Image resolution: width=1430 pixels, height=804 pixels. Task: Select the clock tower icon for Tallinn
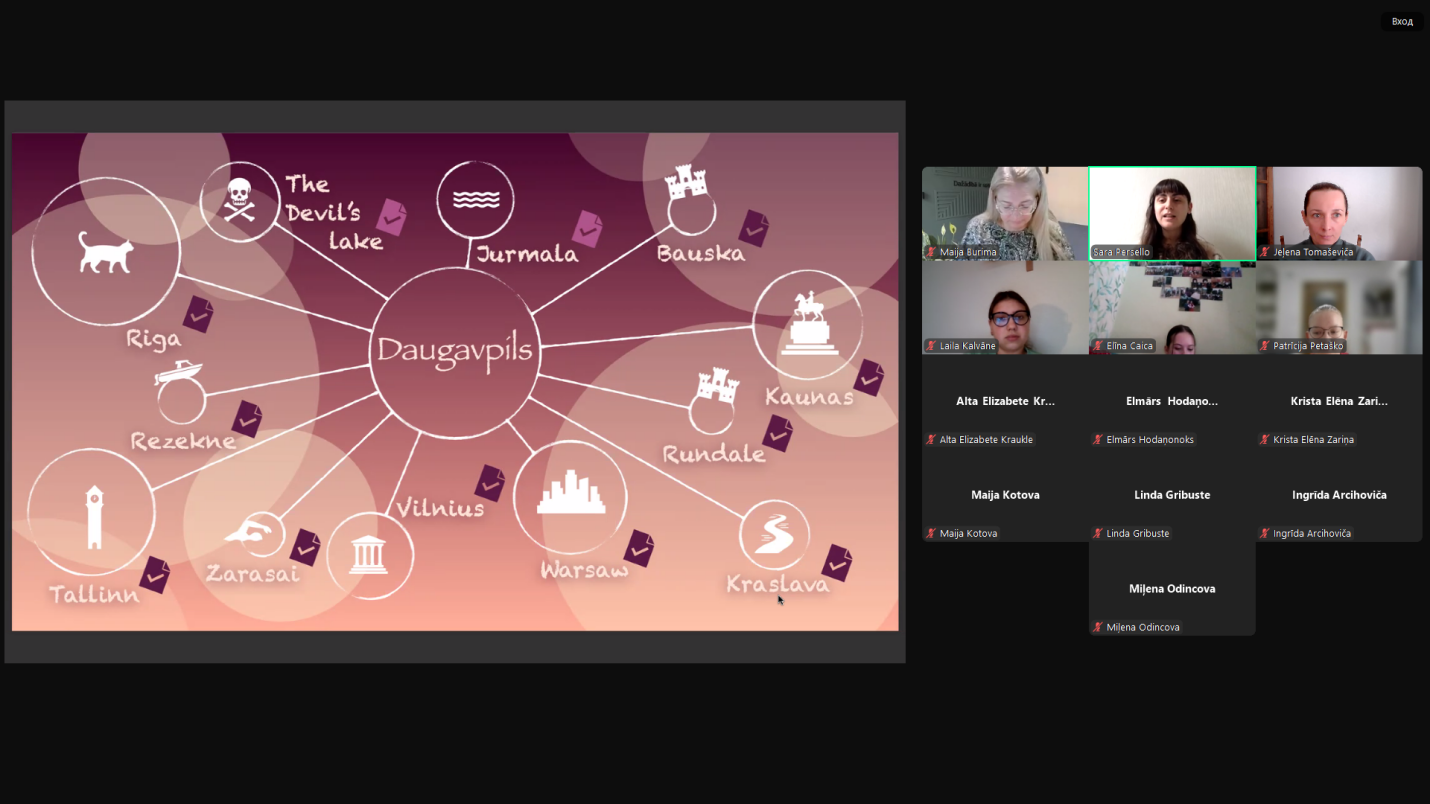(93, 515)
